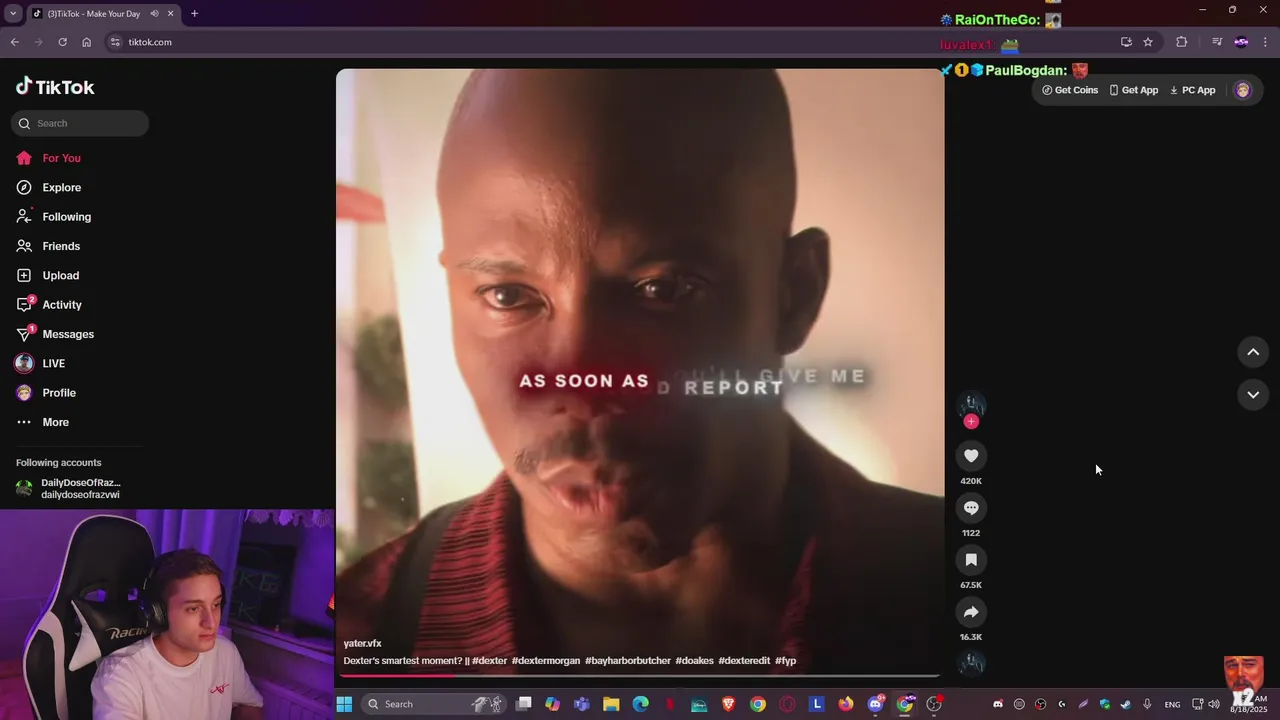Open the #dexteredit hashtag
The width and height of the screenshot is (1280, 720).
[744, 661]
